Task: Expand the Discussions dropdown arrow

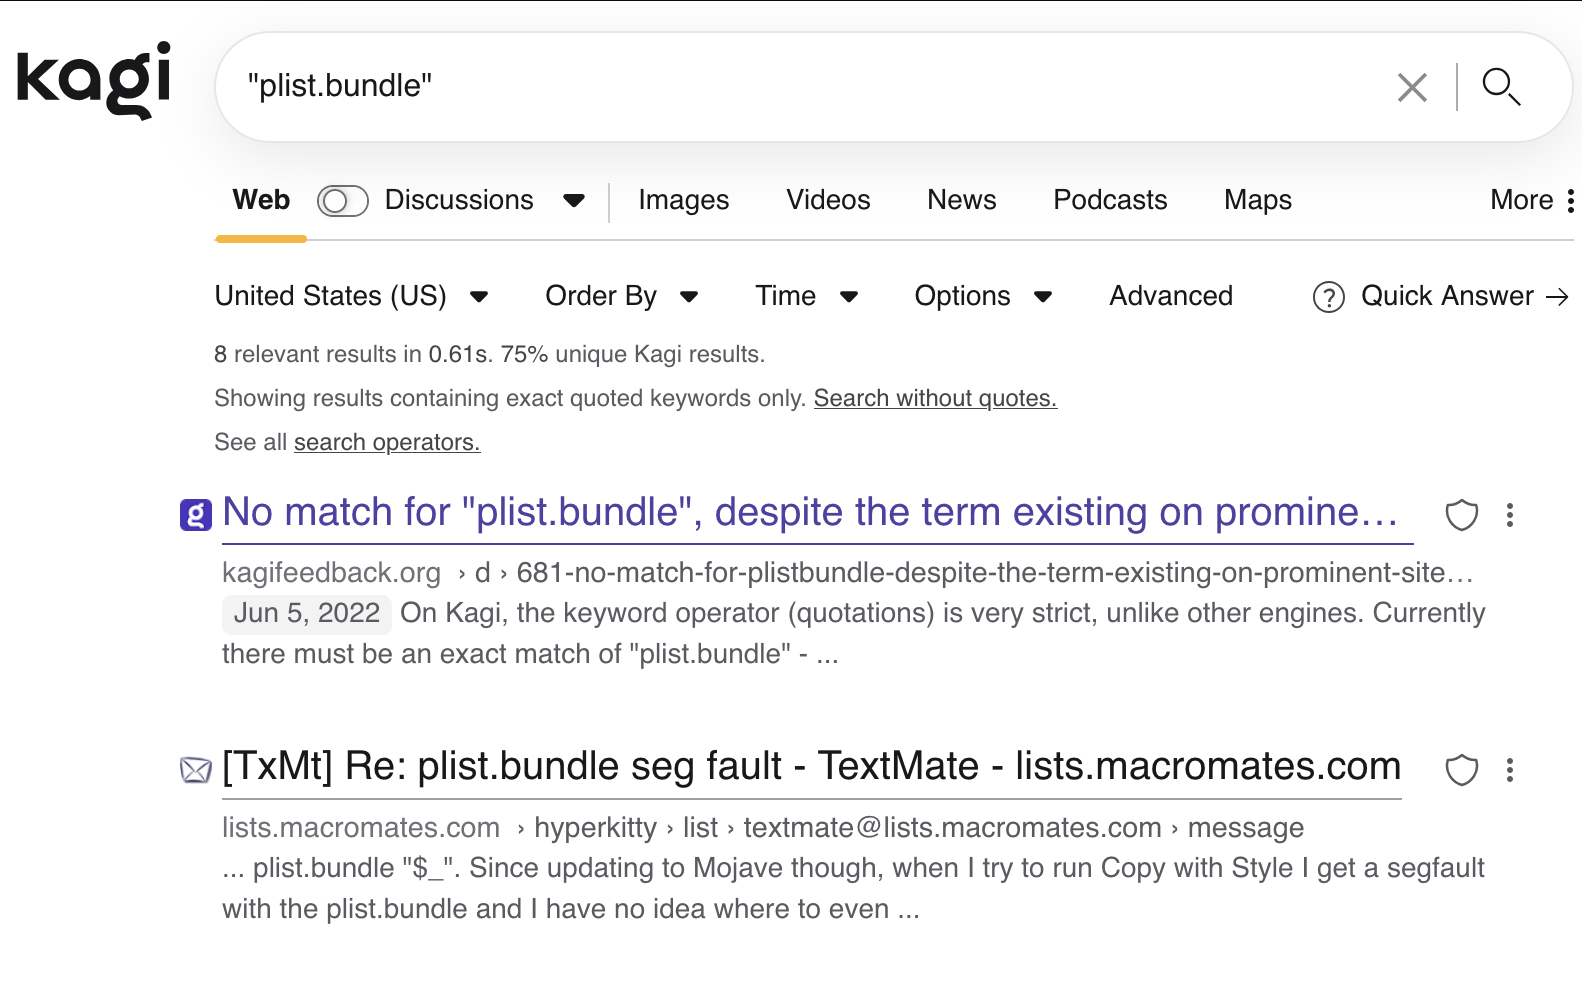Action: [x=574, y=201]
